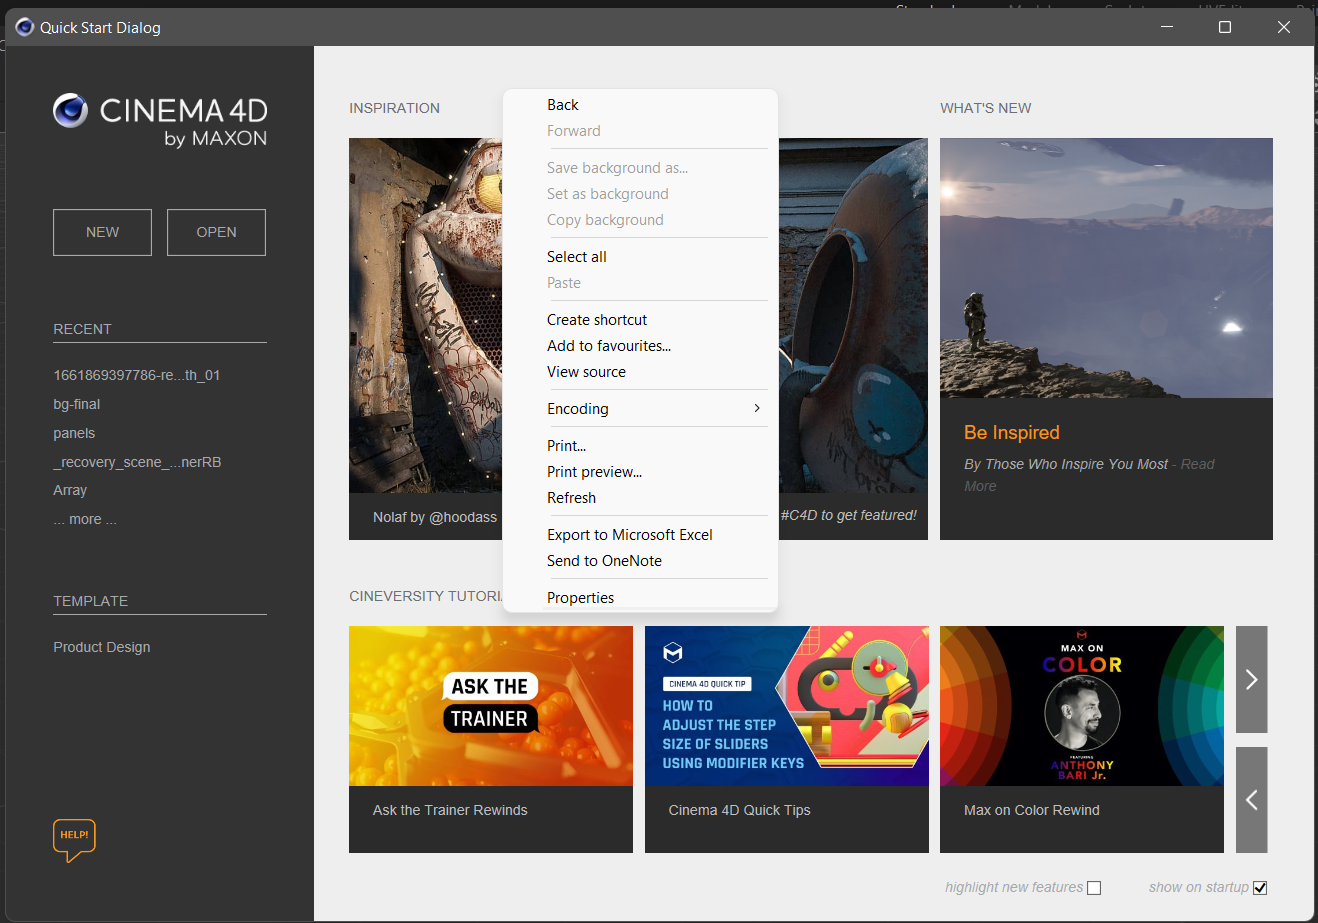Viewport: 1318px width, 923px height.
Task: Click the Read More link under Be Inspired
Action: [x=1197, y=464]
